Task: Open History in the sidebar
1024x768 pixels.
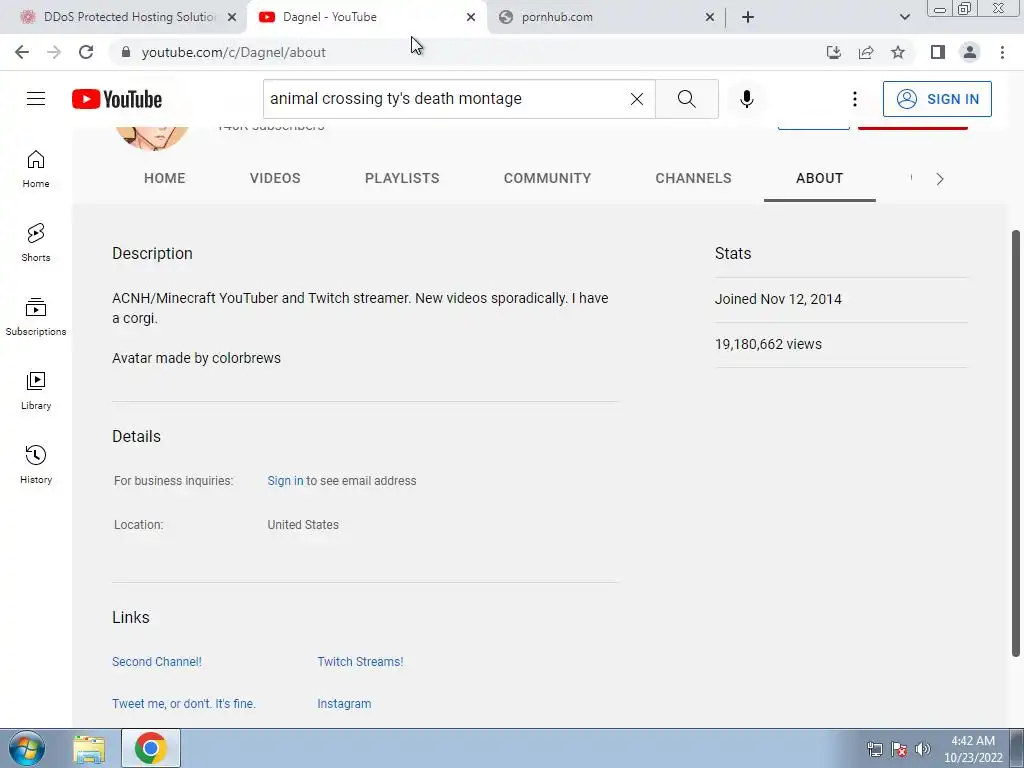Action: (36, 464)
